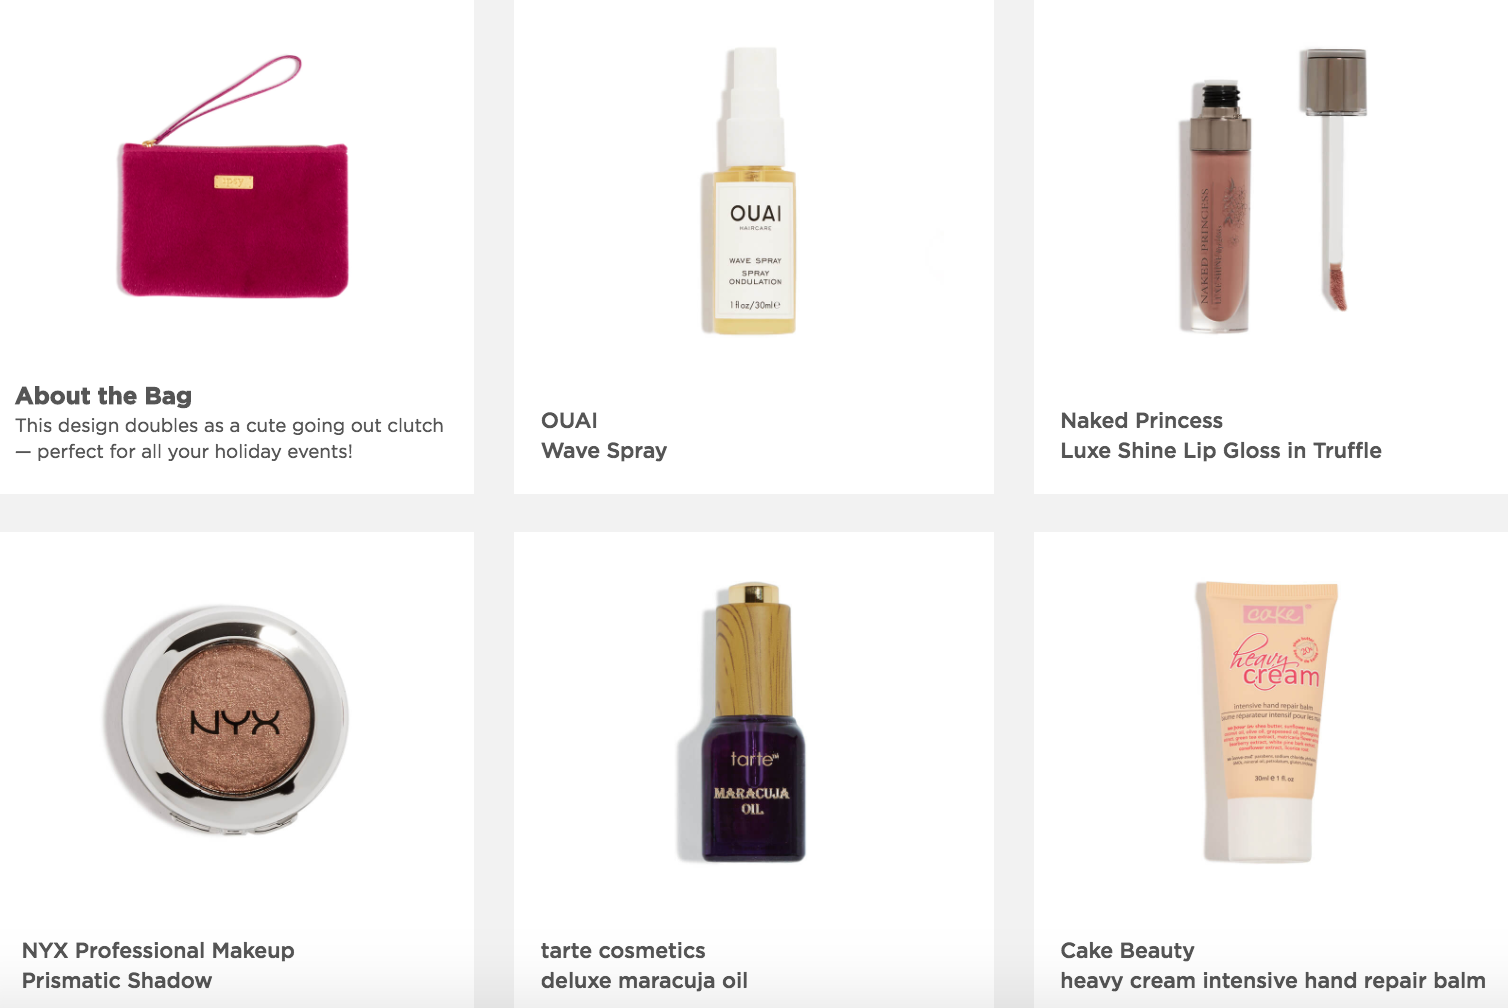Click the 'Wave Spray' product title

coord(604,451)
